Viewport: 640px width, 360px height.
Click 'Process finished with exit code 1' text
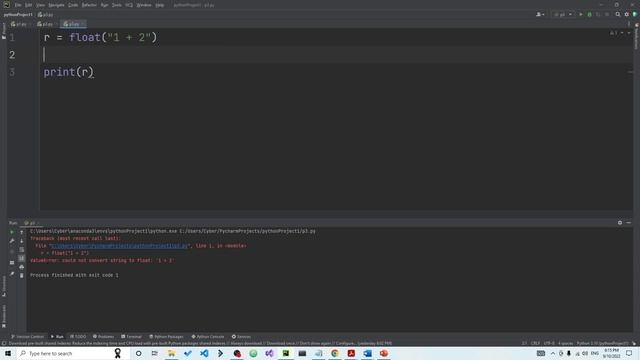tap(74, 275)
